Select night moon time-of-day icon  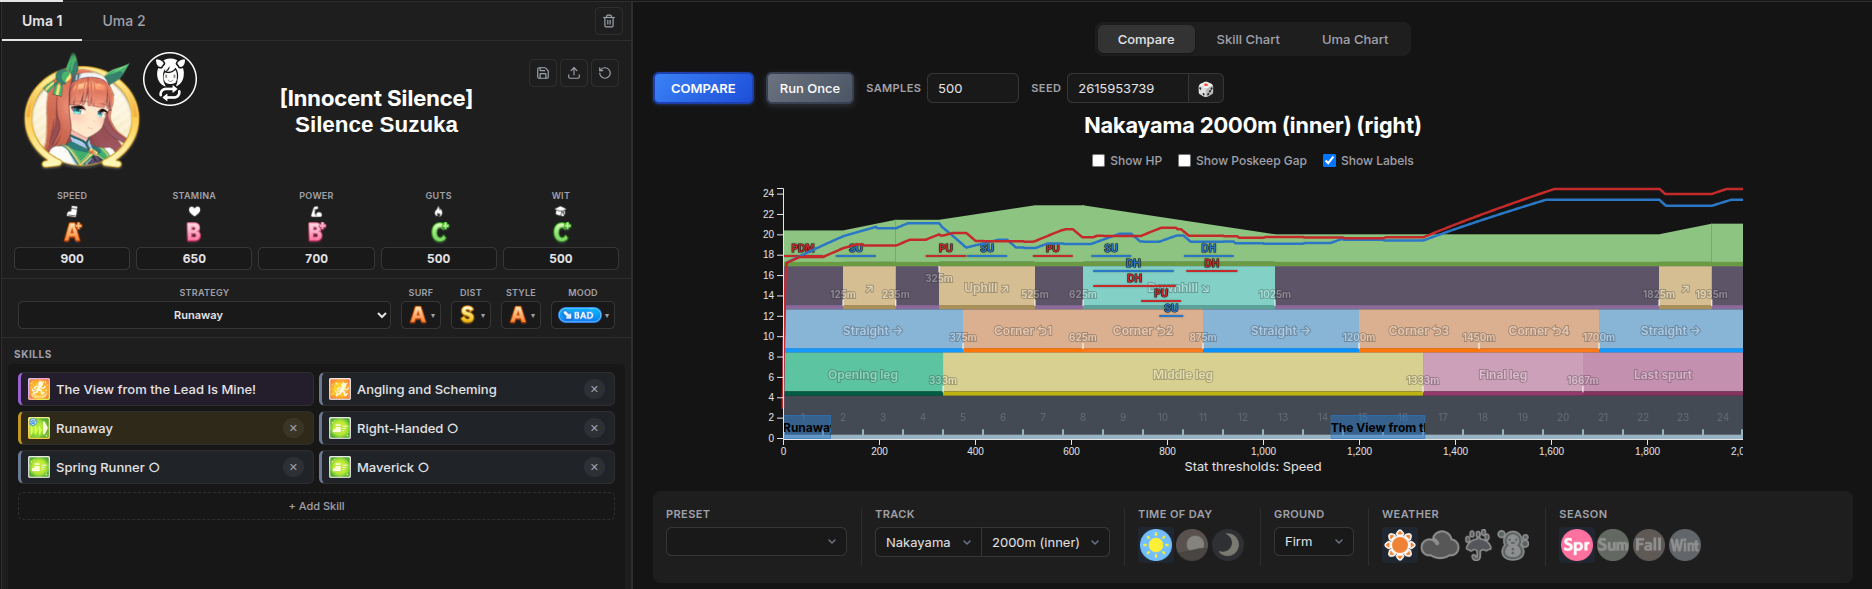1228,545
